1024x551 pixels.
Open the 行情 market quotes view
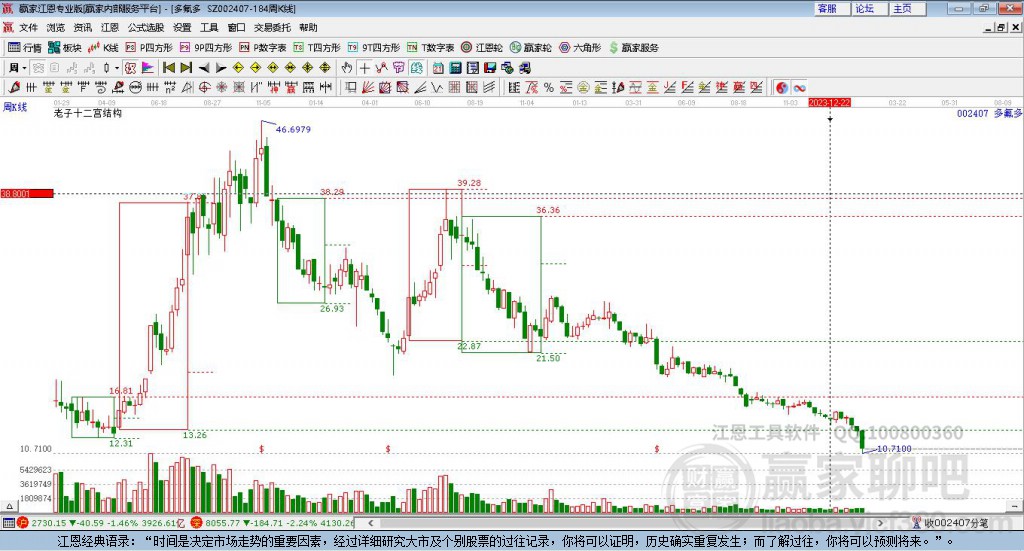[x=24, y=48]
